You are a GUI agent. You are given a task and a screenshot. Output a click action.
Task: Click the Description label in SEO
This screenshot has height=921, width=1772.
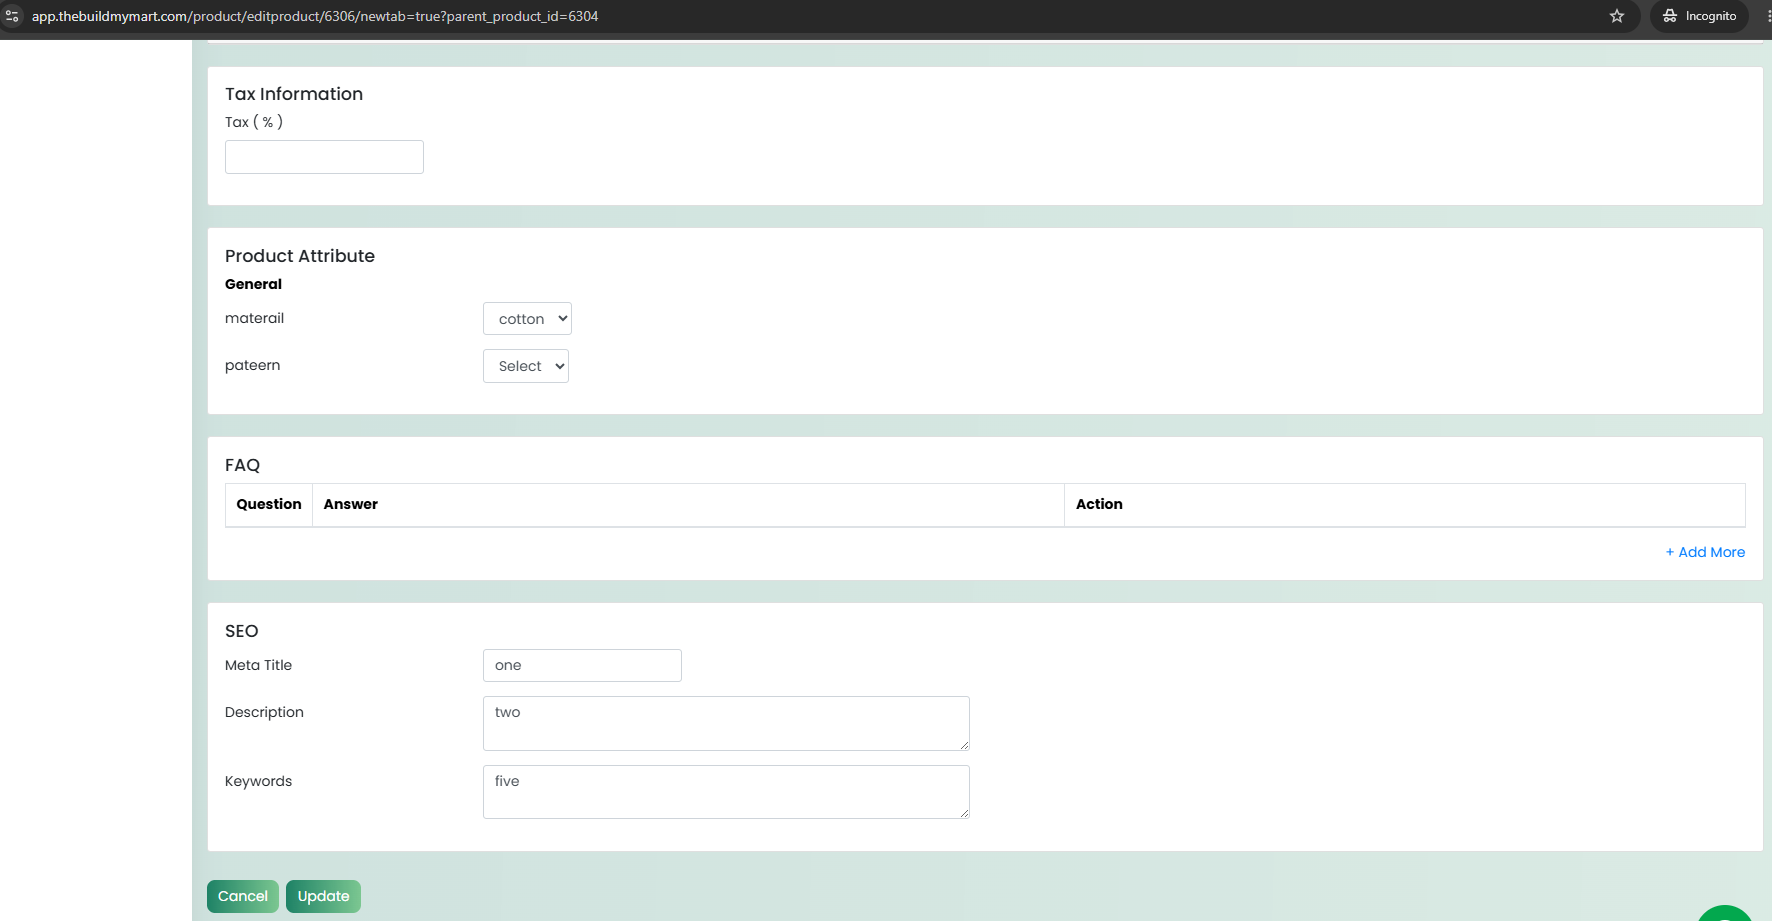coord(264,712)
